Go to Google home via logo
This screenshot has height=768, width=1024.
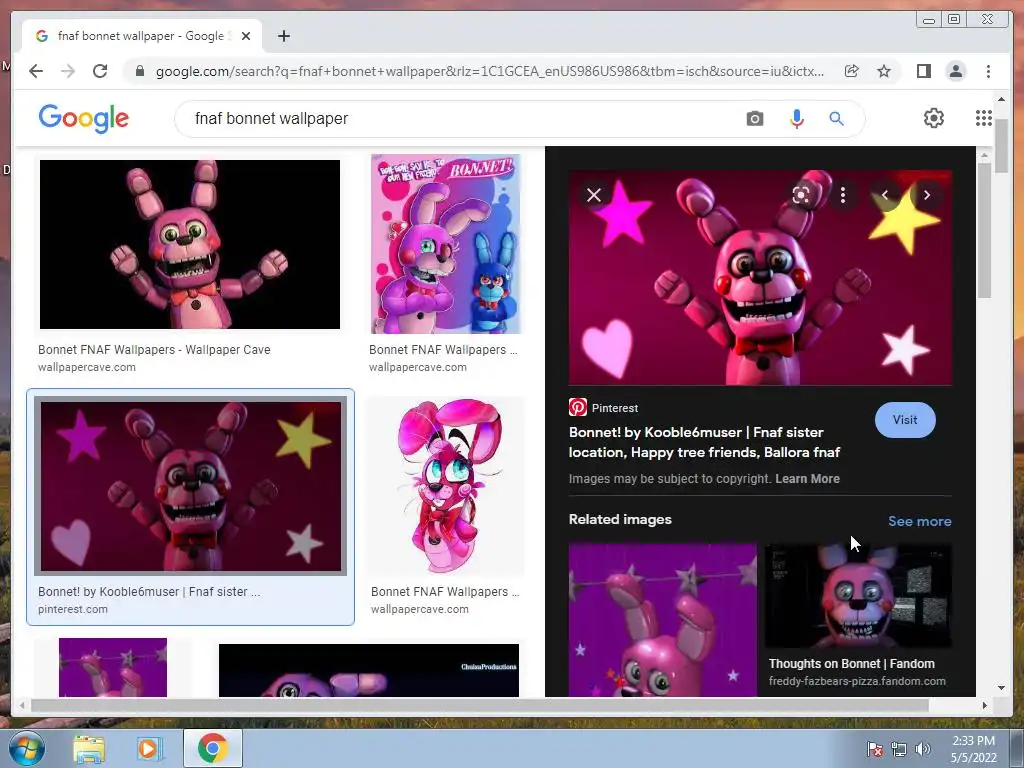[x=84, y=118]
